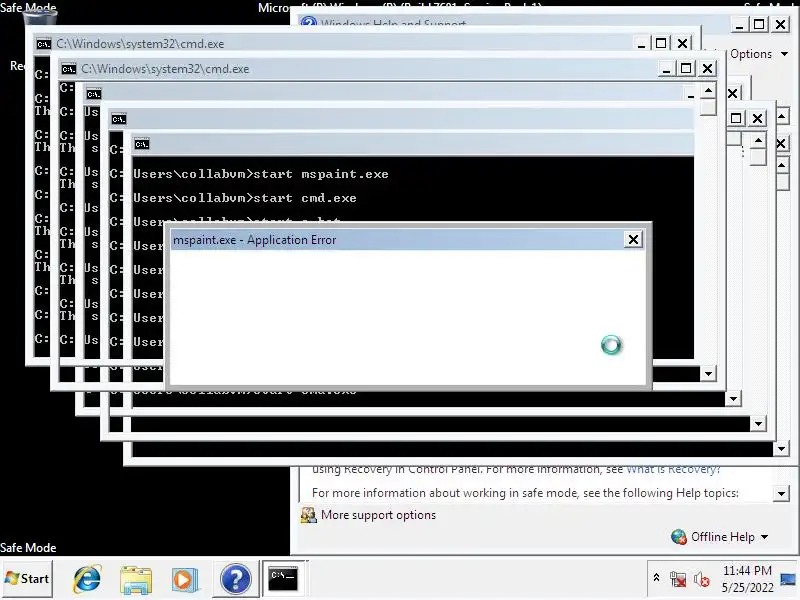Click More support options link
The image size is (800, 600).
[x=378, y=515]
